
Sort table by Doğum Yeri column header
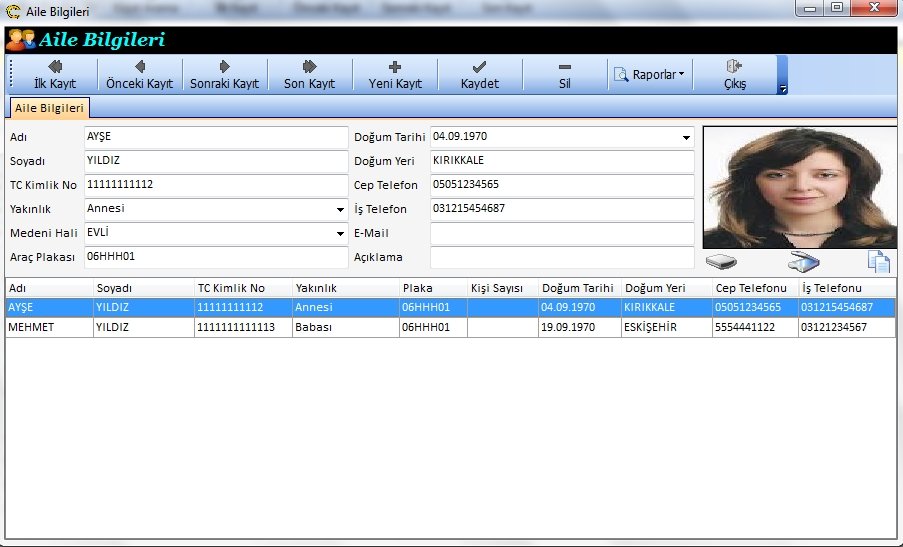coord(665,288)
